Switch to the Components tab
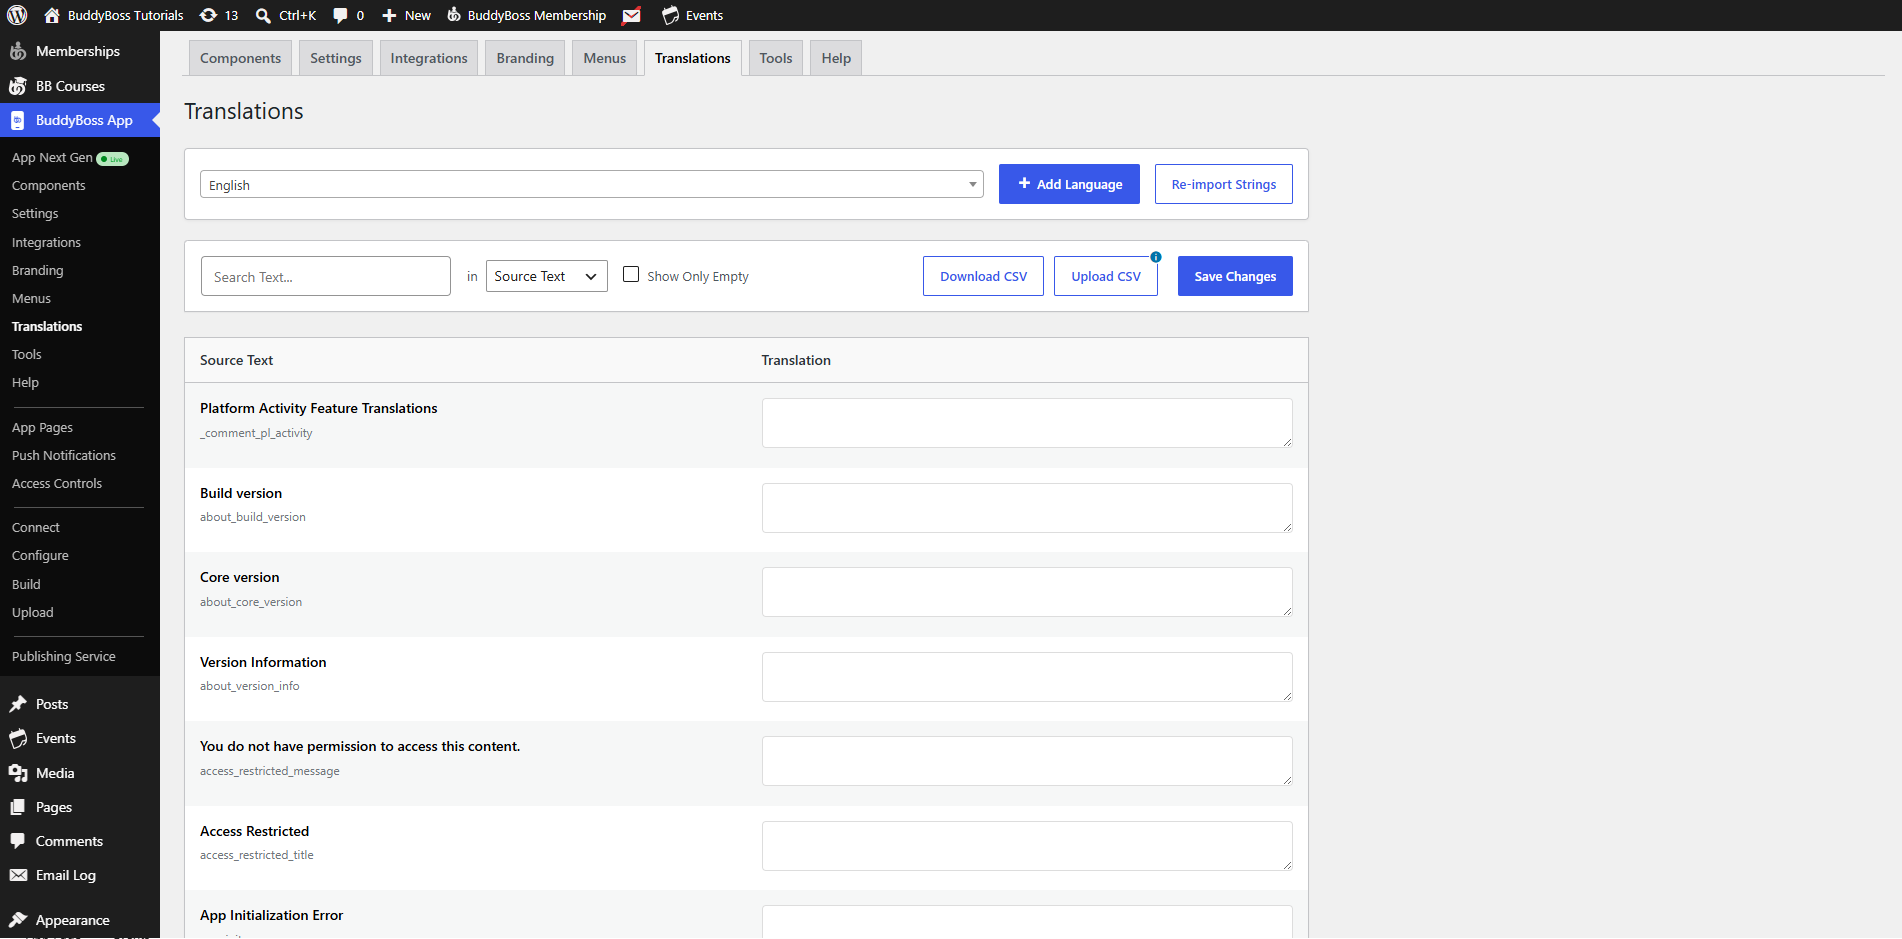This screenshot has height=939, width=1902. (x=240, y=58)
